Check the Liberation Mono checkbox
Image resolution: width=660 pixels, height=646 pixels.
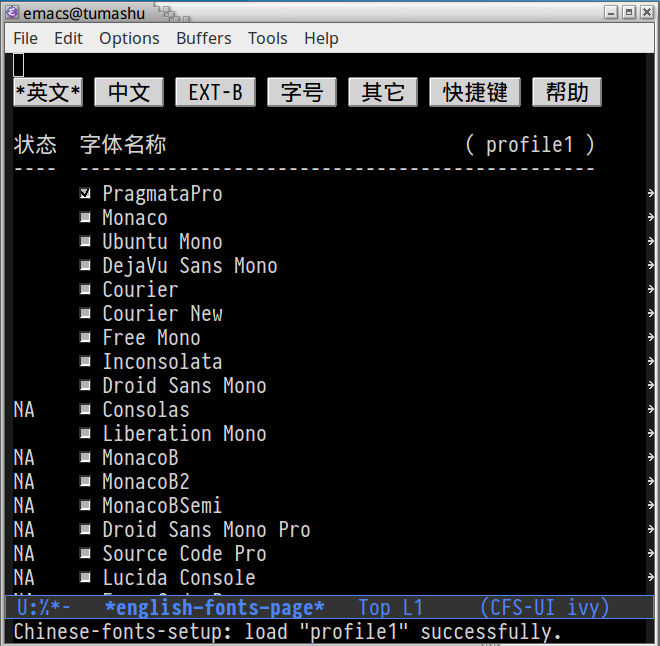(x=85, y=433)
